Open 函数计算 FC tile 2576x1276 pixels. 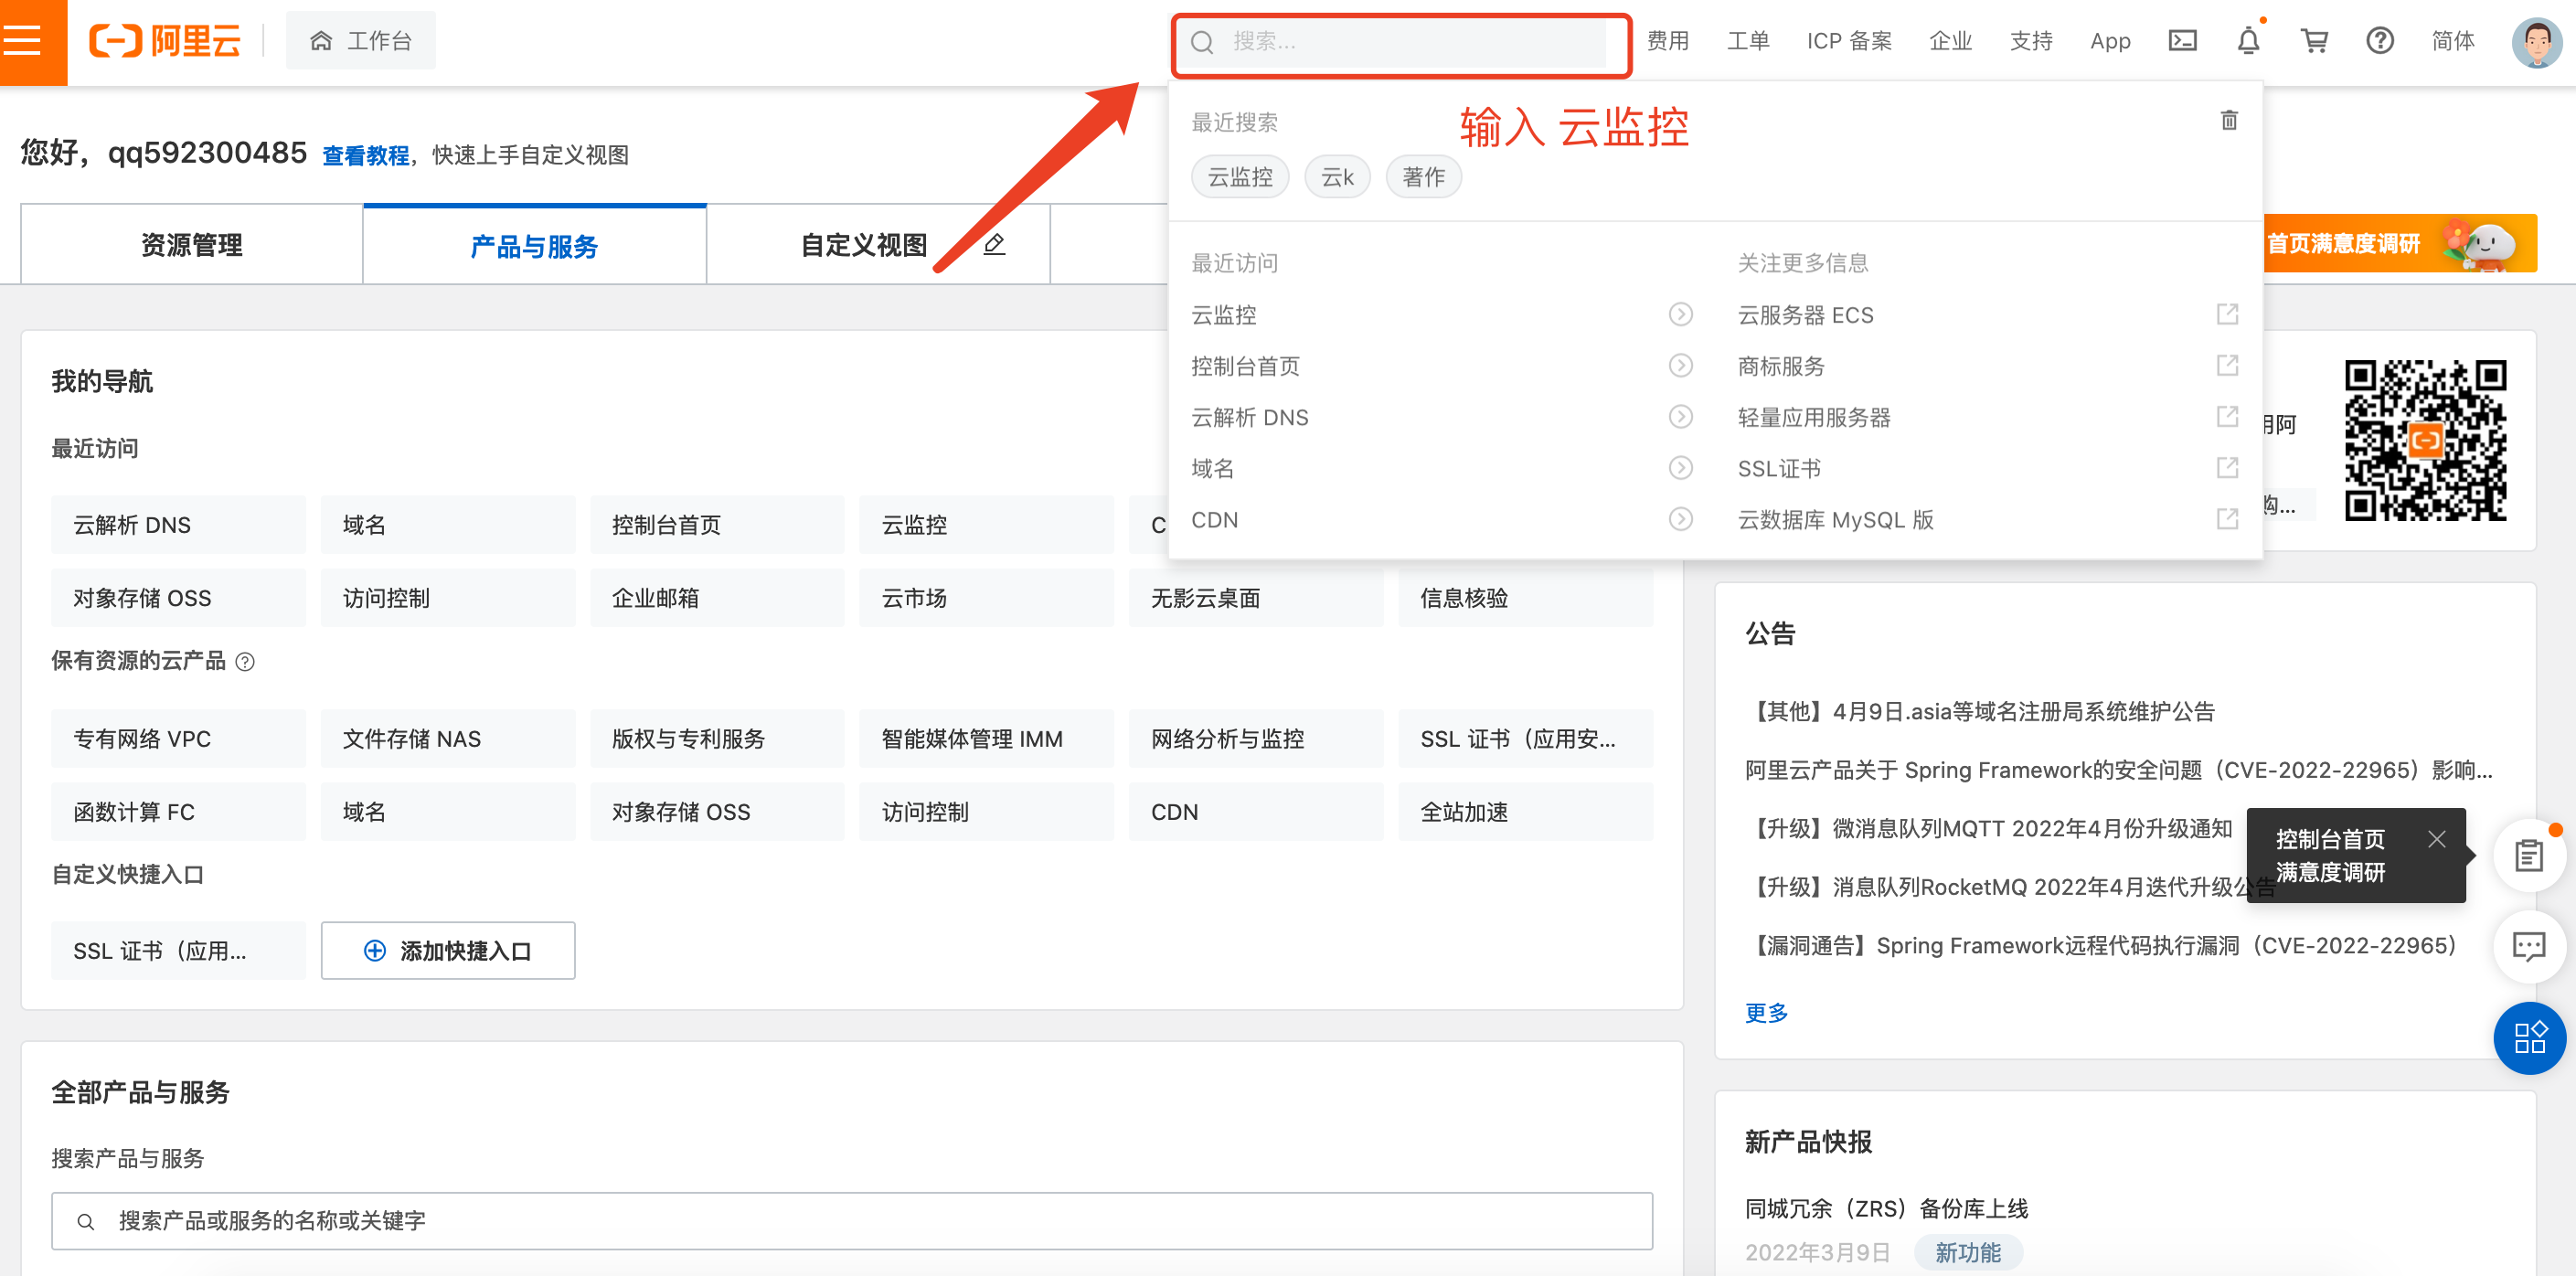coord(179,812)
